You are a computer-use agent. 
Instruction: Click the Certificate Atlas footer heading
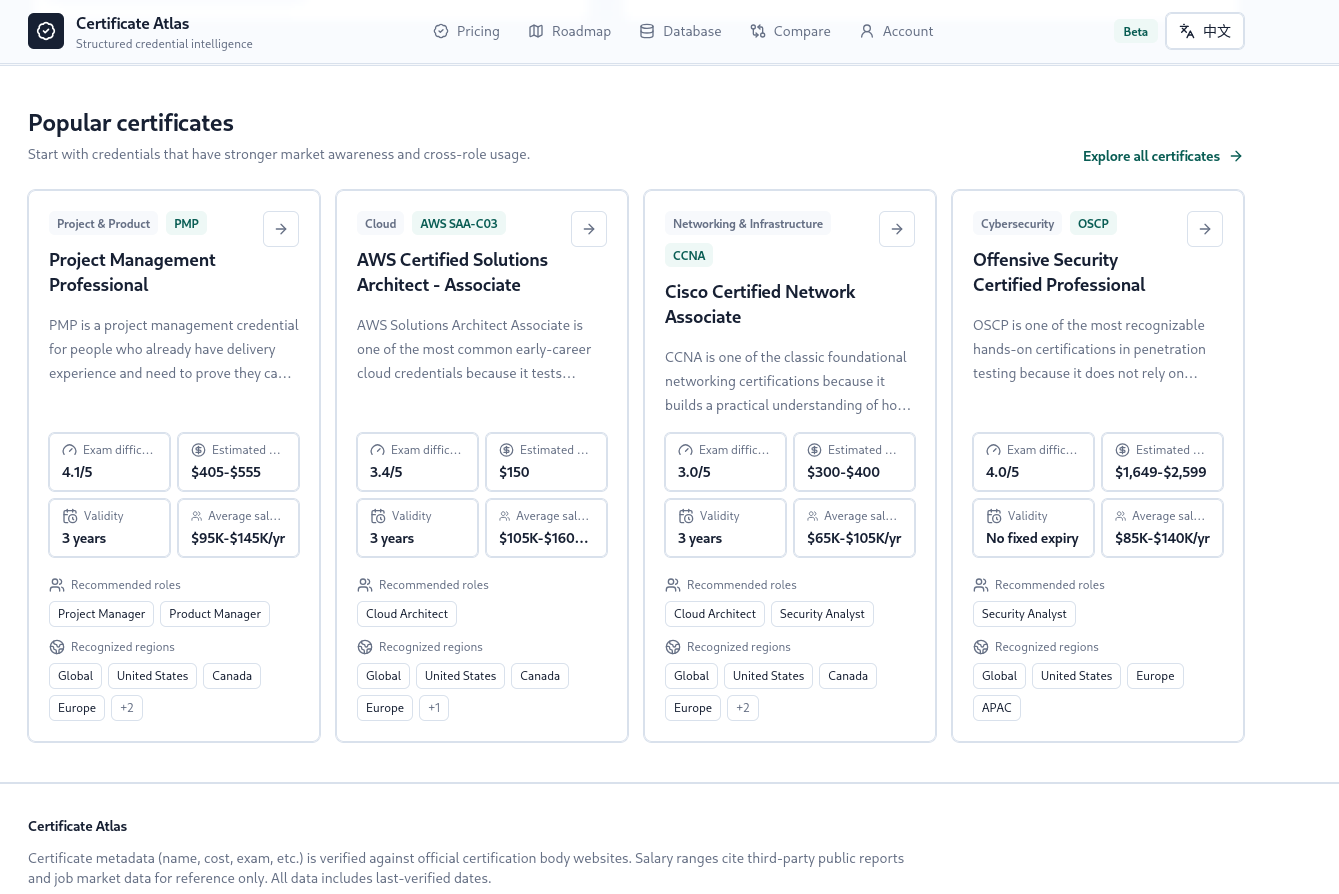point(78,826)
